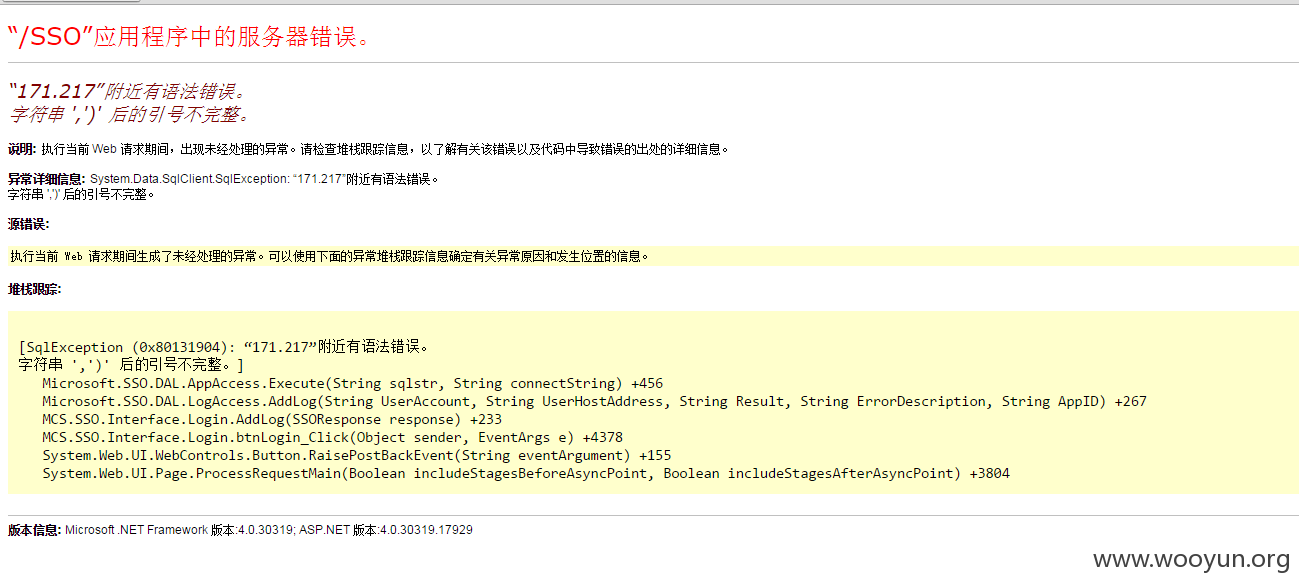This screenshot has width=1299, height=588.
Task: Click the Login.btnLogin_Click stack line
Action: pos(332,437)
